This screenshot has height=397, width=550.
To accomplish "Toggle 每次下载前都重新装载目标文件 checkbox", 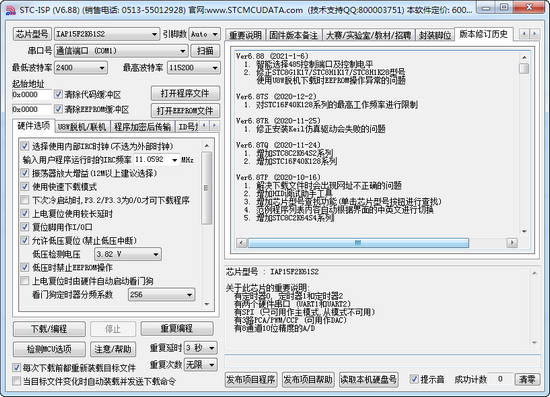I will pyautogui.click(x=16, y=368).
